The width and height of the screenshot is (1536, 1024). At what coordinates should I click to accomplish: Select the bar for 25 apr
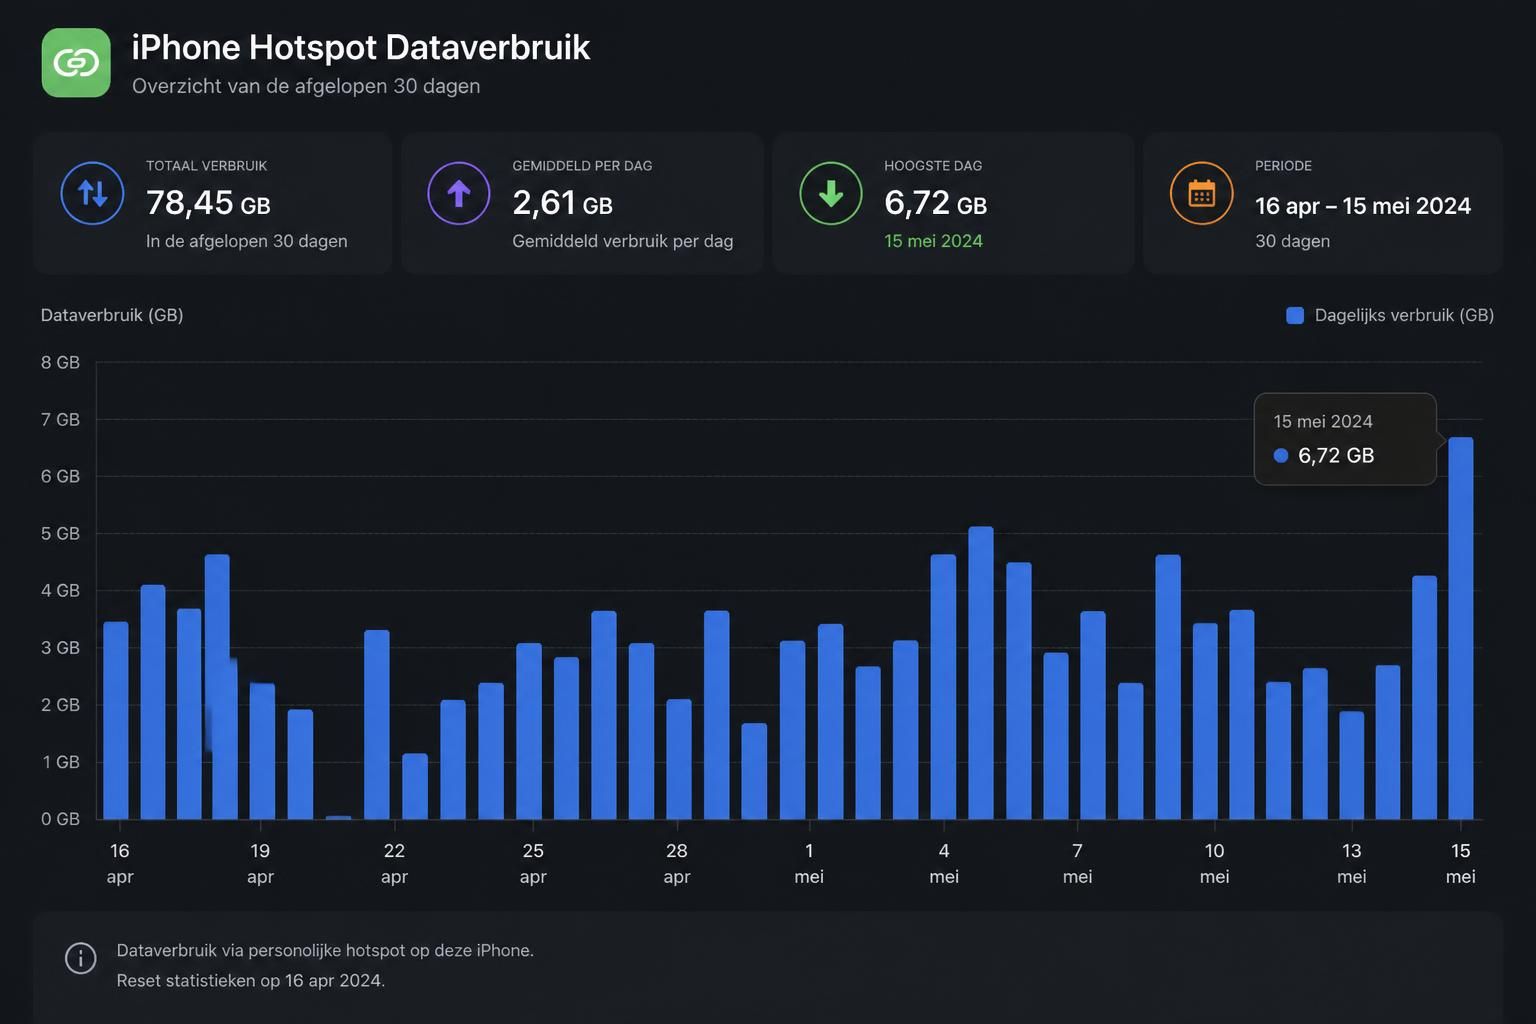[529, 731]
